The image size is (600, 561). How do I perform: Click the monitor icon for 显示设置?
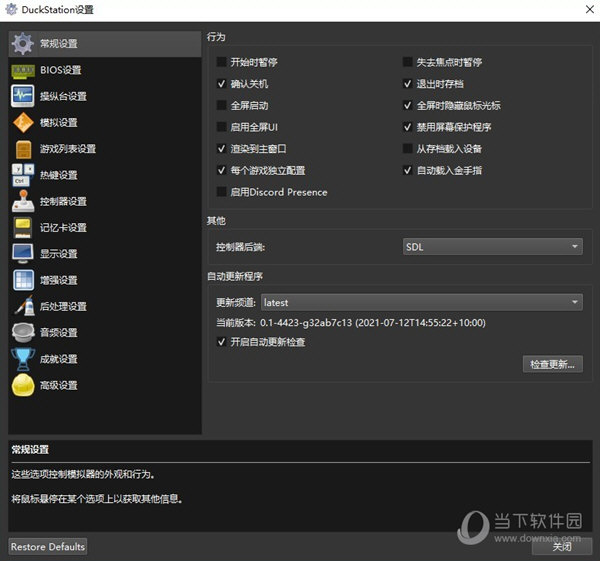click(23, 254)
